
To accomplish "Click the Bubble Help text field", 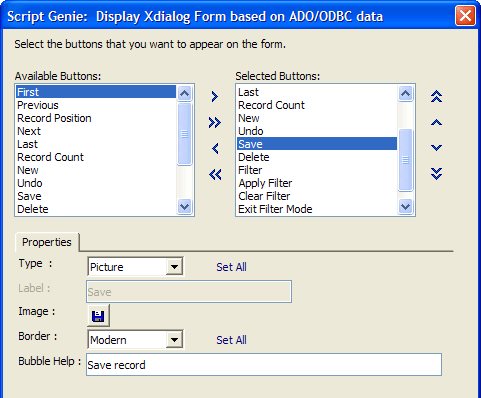I will click(264, 365).
